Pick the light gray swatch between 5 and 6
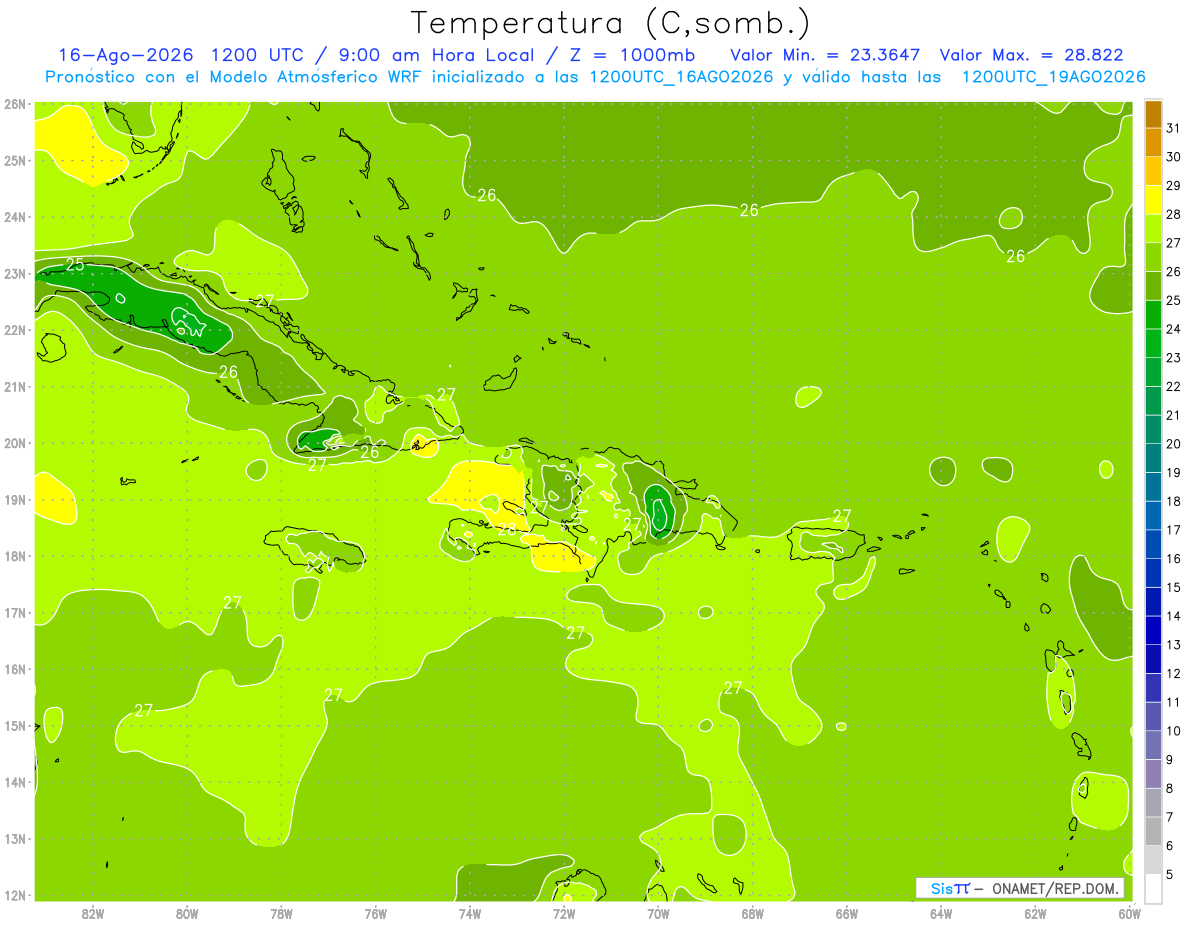Viewport: 1200px width, 927px height. pyautogui.click(x=1153, y=859)
